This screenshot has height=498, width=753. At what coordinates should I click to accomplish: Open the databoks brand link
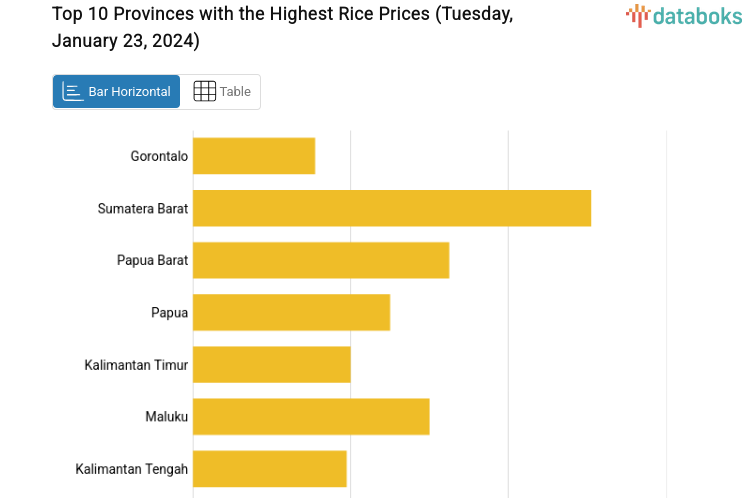pos(697,15)
